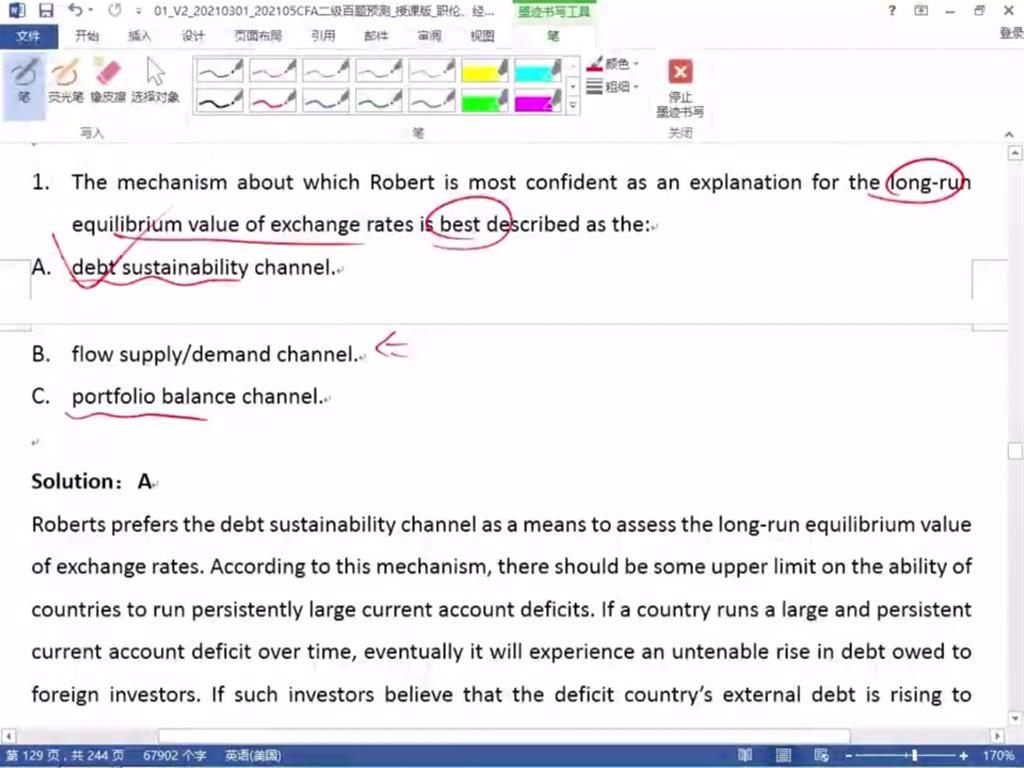Open the 插入 Insert tab

[139, 36]
